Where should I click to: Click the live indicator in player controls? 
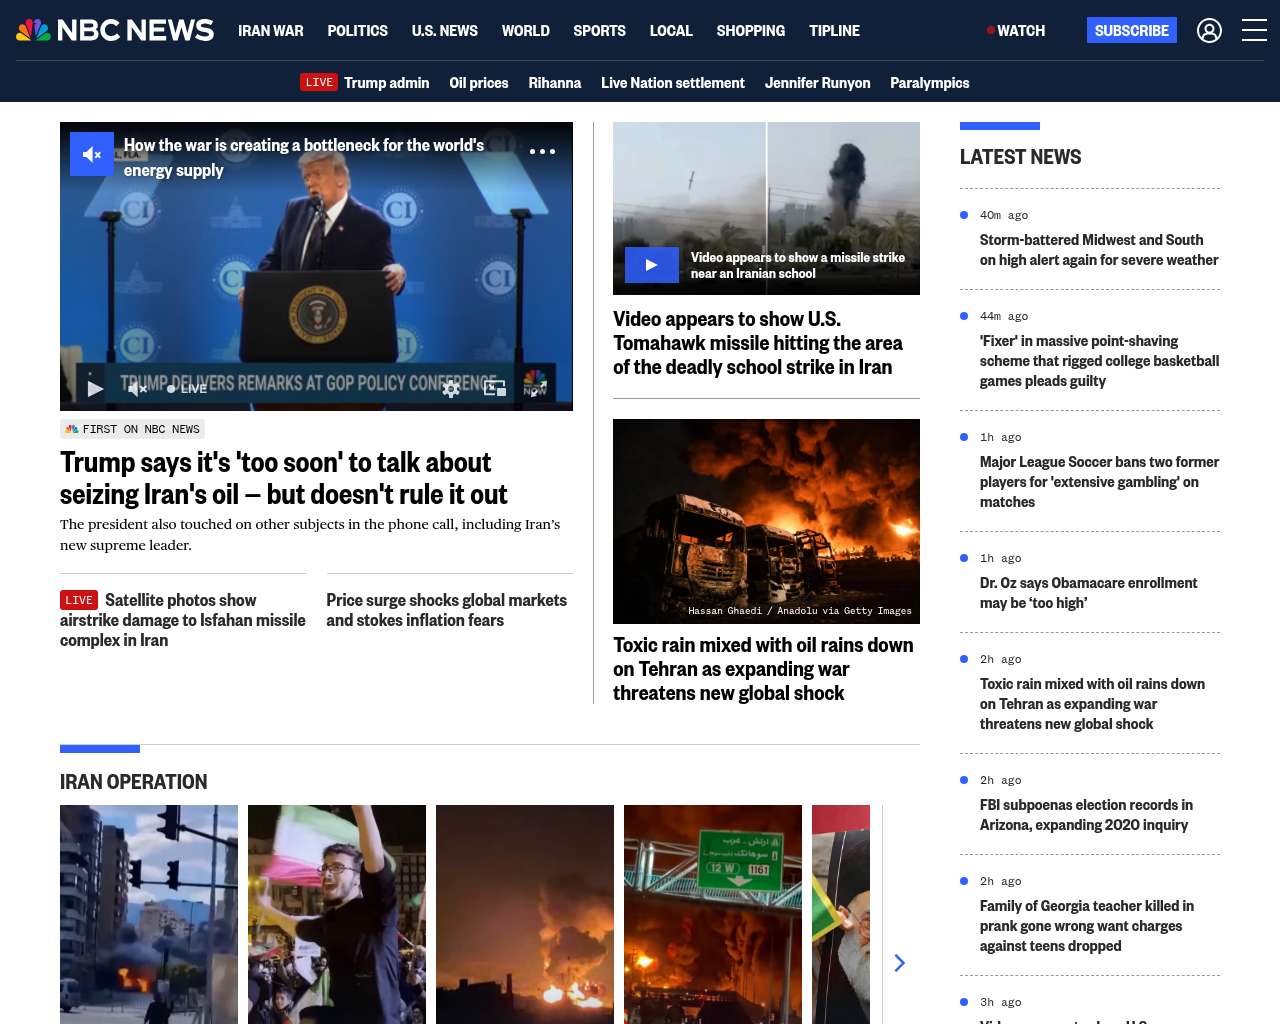coord(187,389)
